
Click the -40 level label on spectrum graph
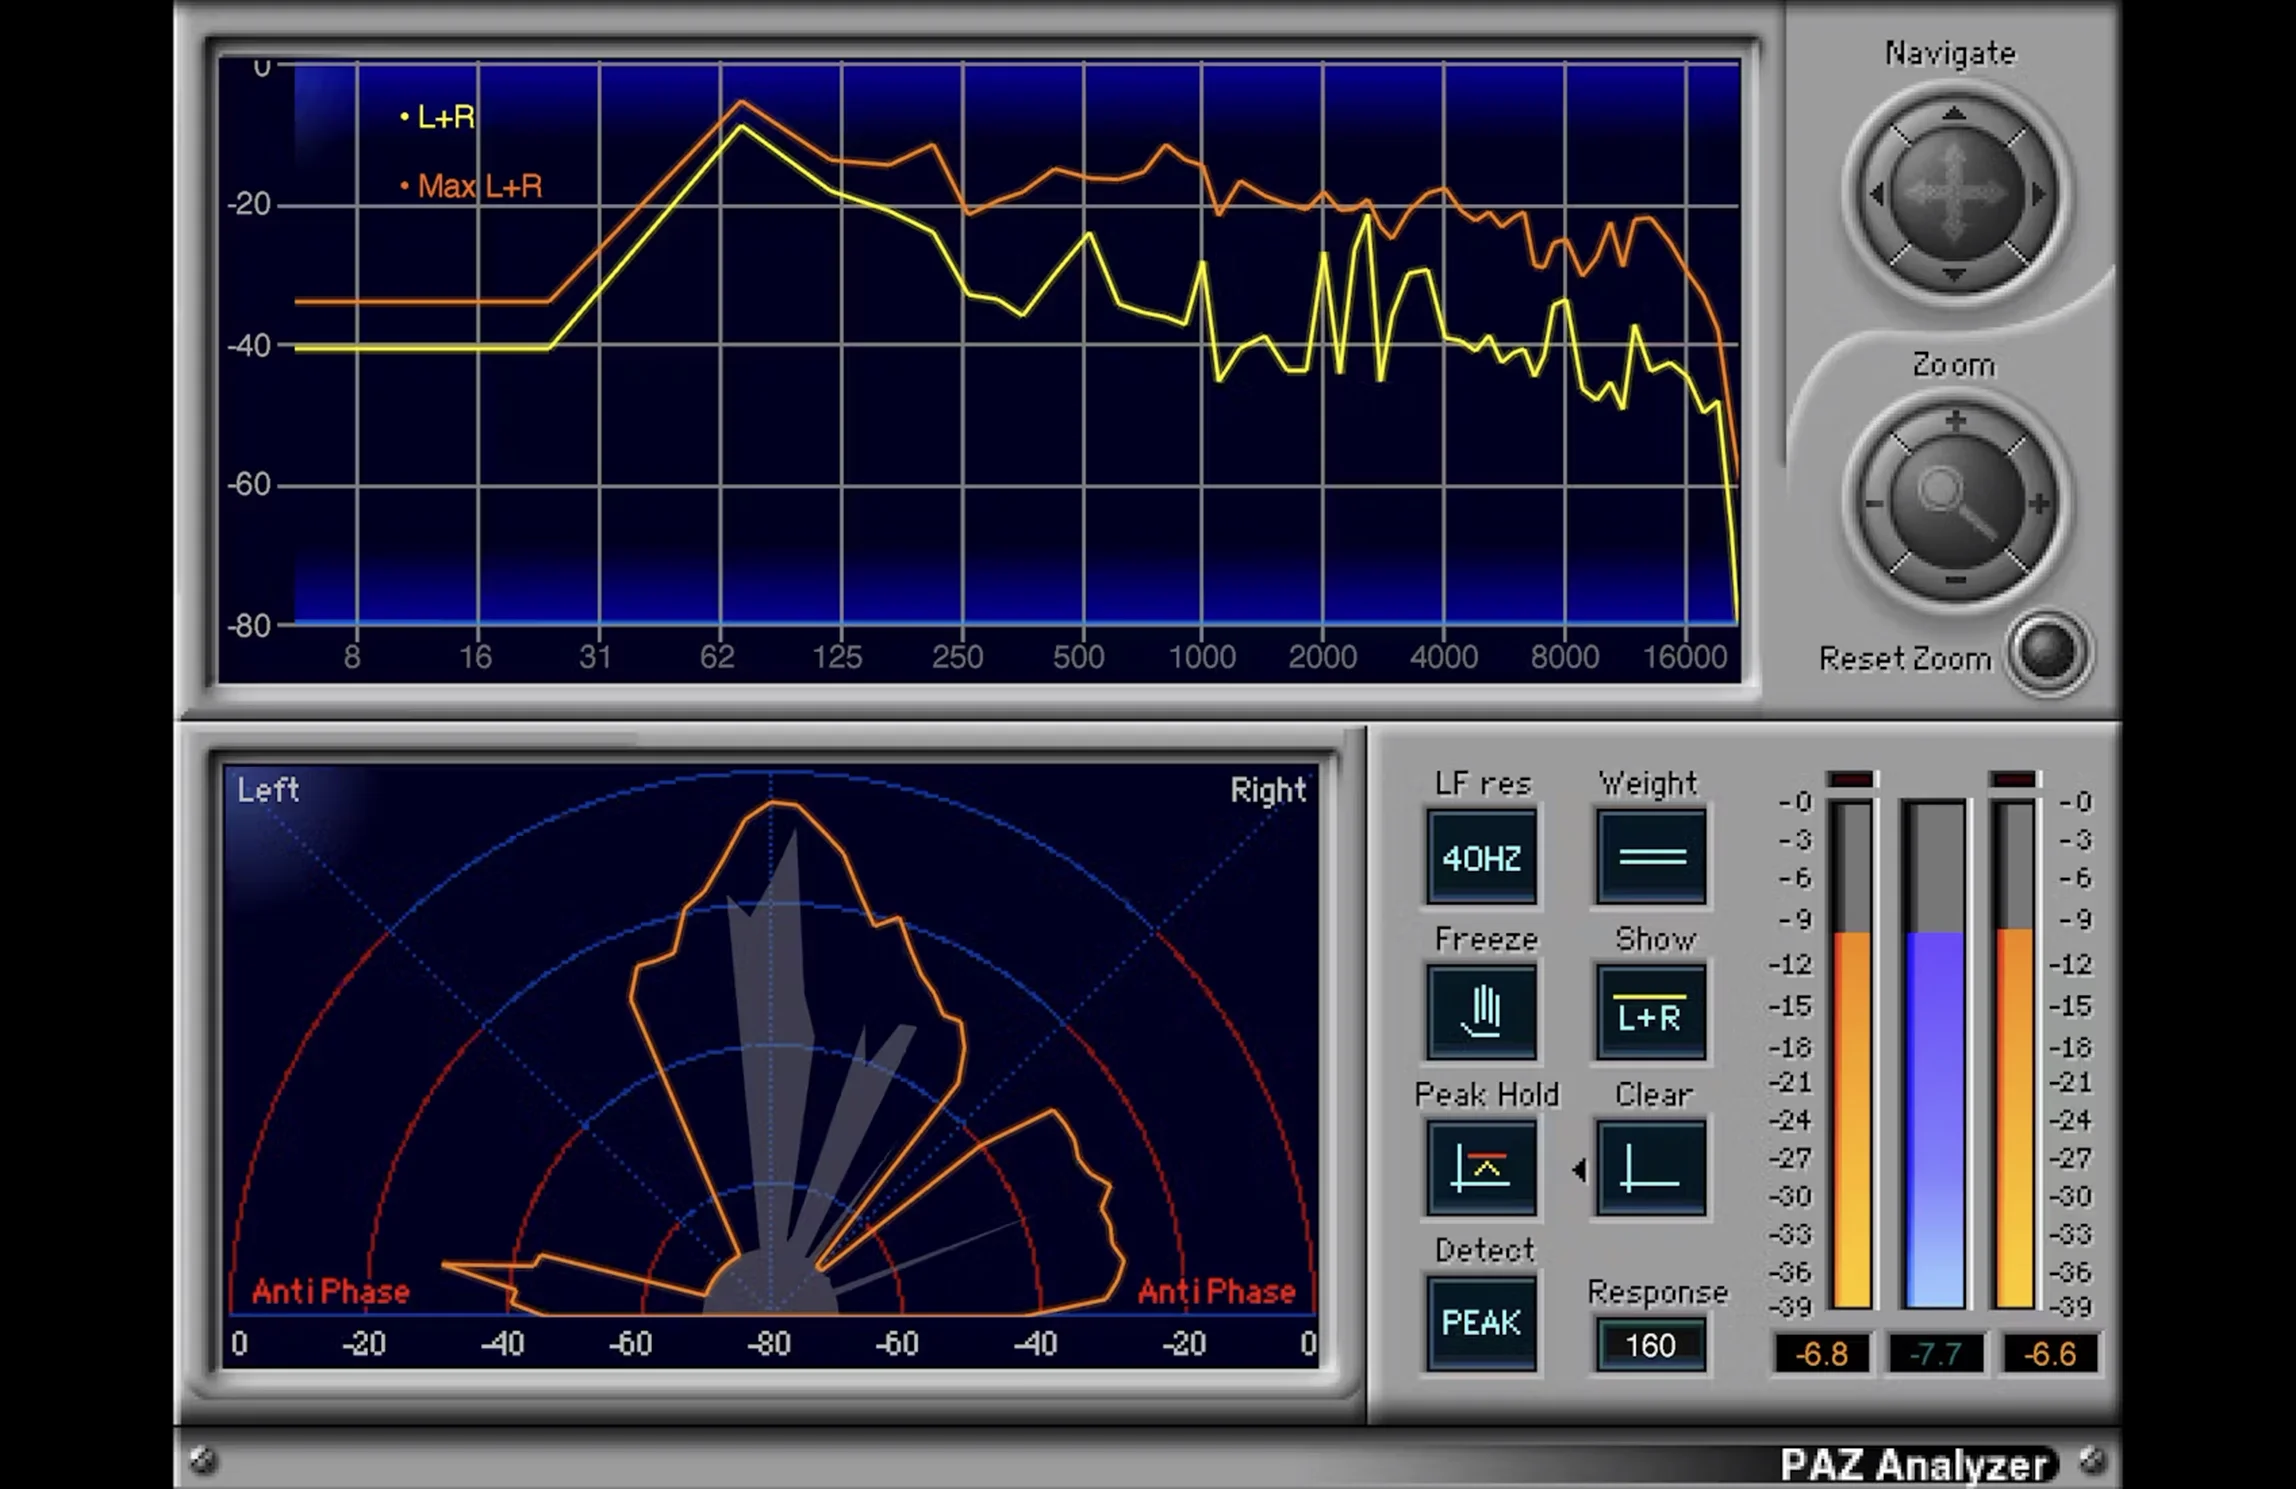(x=249, y=346)
